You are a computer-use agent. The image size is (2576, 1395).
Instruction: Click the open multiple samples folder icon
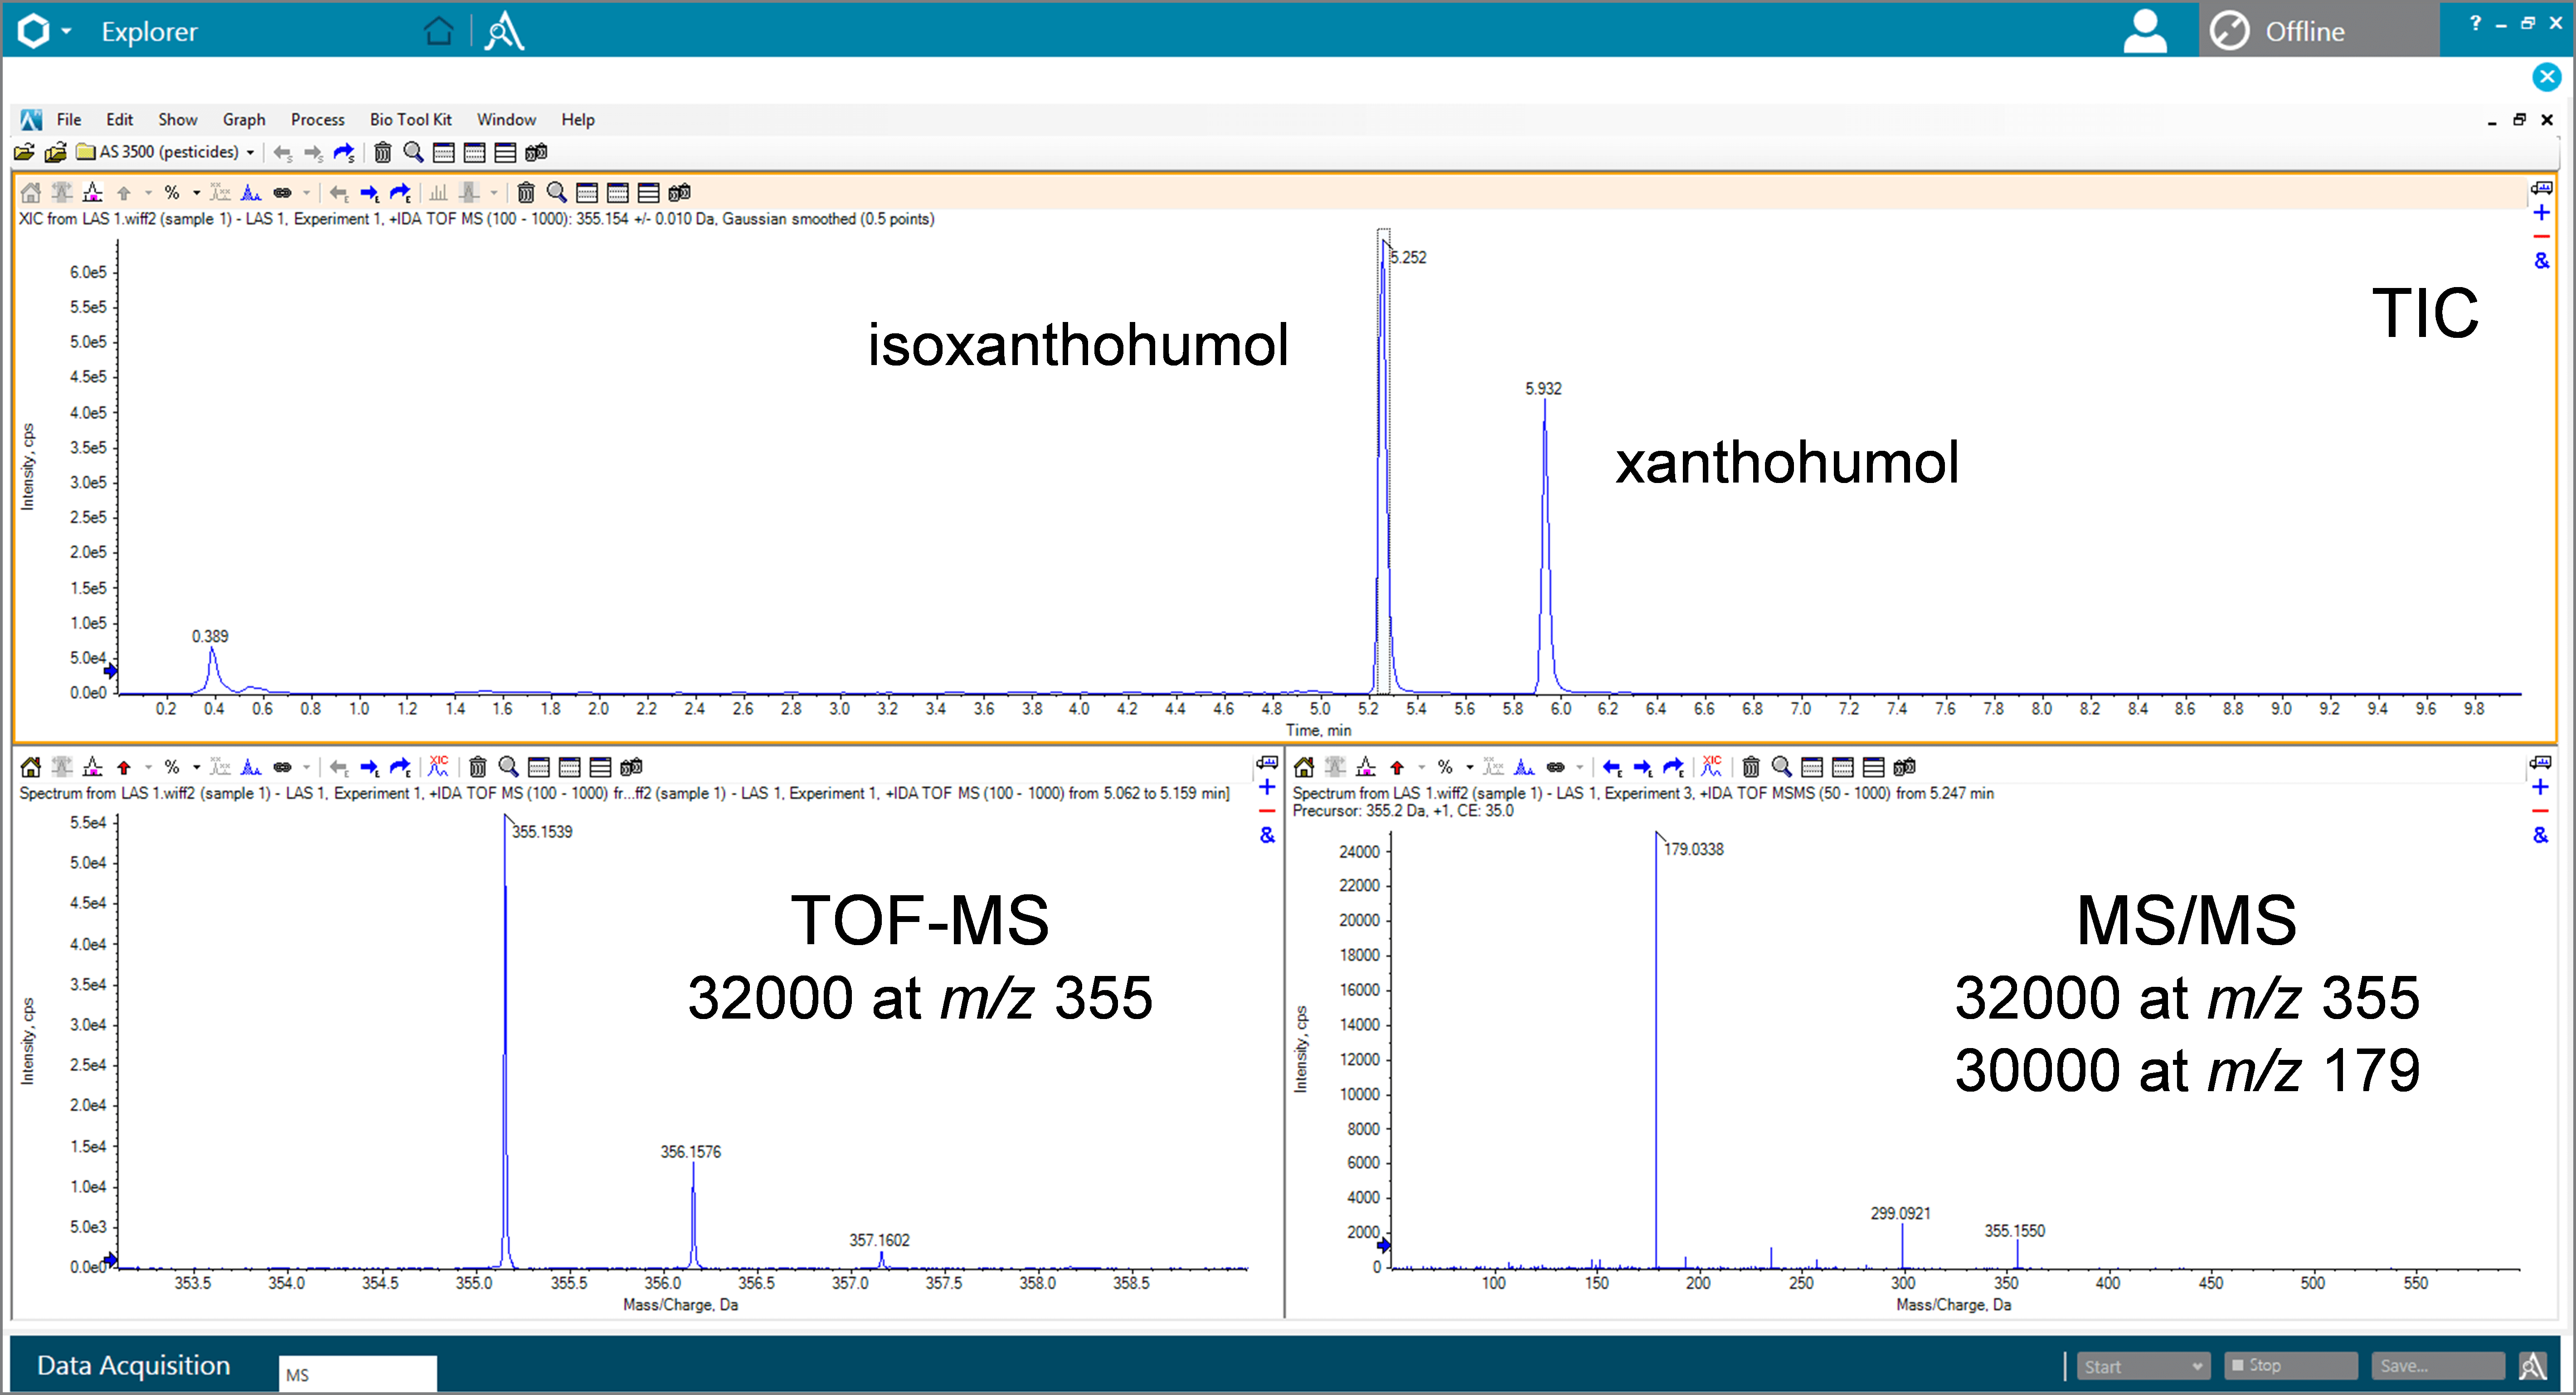coord(56,152)
